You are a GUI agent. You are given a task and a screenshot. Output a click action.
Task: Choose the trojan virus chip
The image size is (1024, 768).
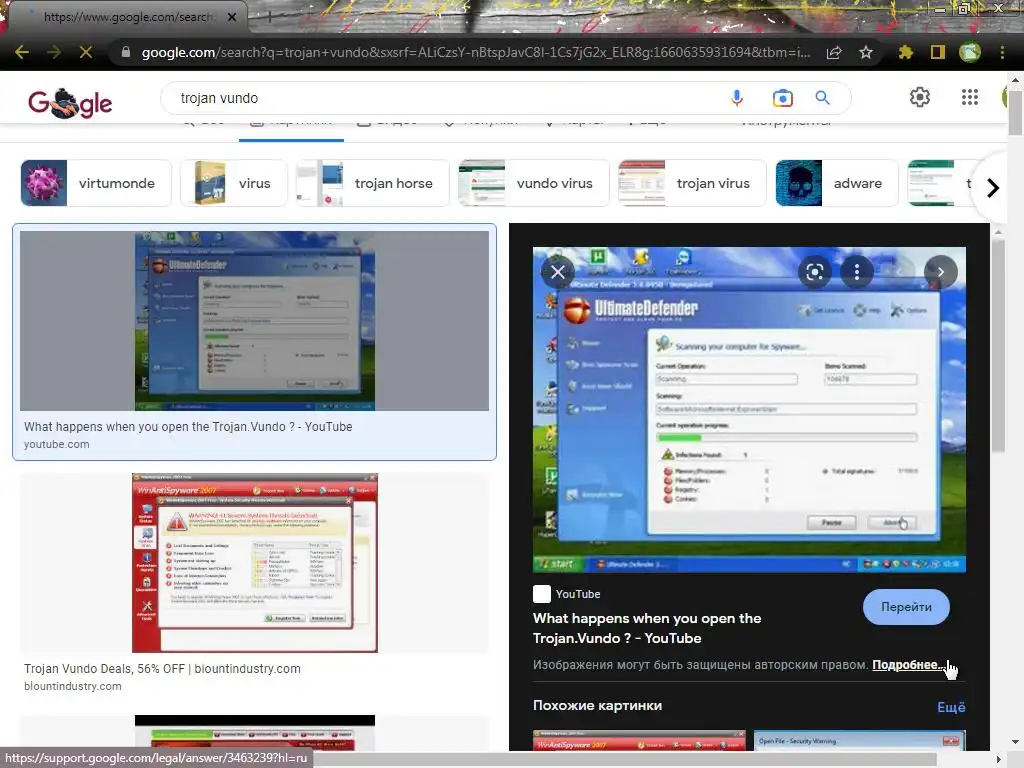click(692, 183)
